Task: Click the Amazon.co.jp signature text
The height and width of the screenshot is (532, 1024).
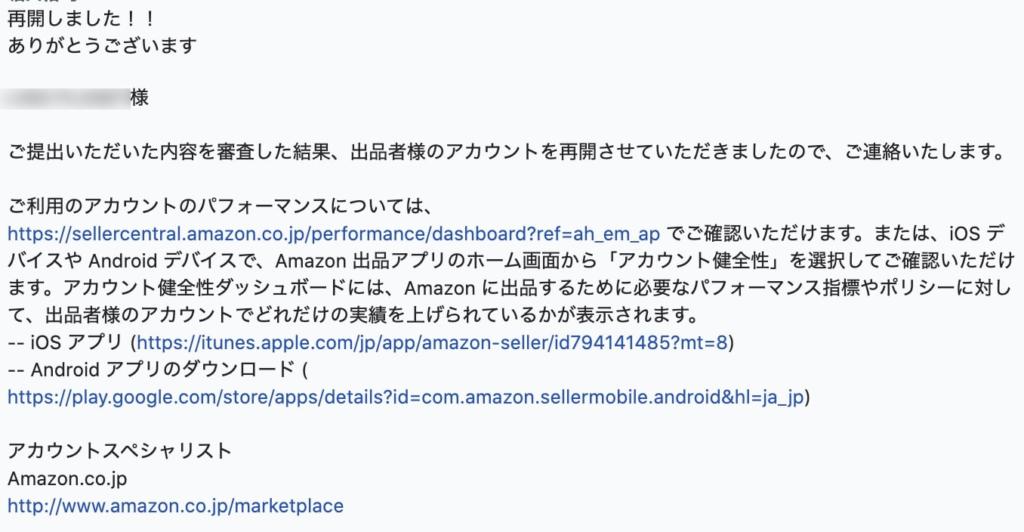Action: pos(67,478)
